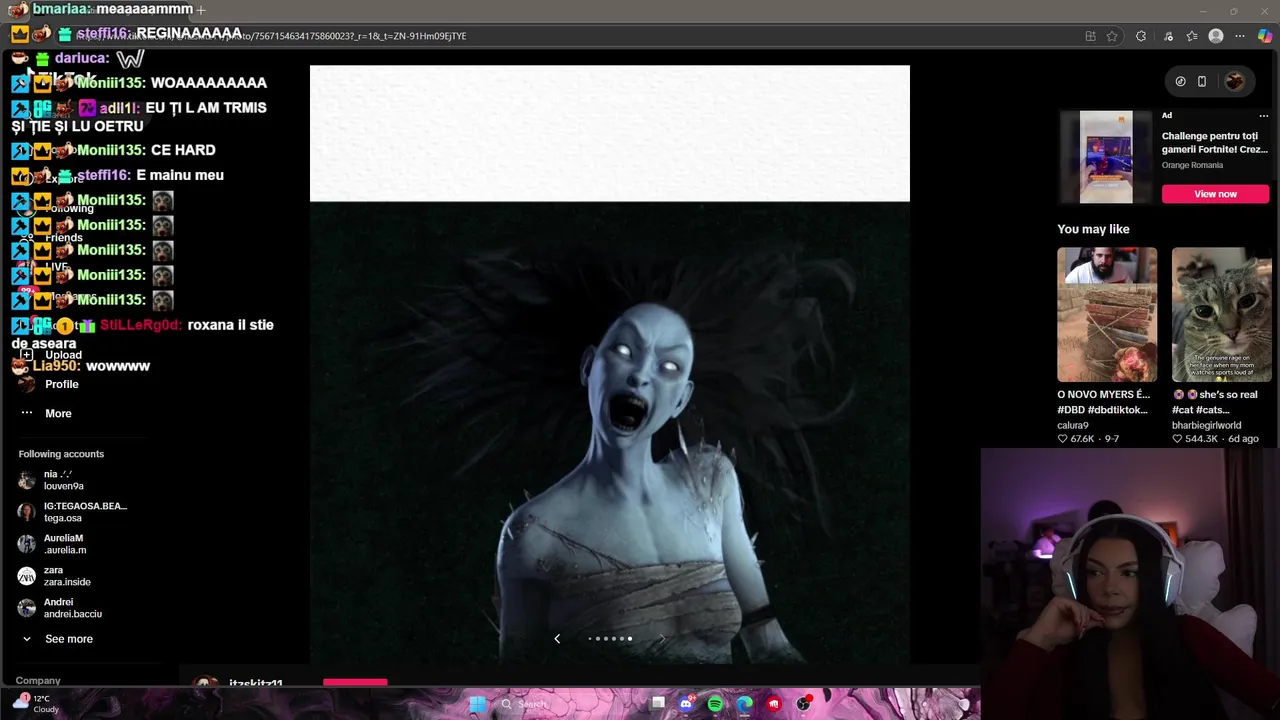
Task: Click 'O NOVO MYERS É...' video caption
Action: point(1102,402)
